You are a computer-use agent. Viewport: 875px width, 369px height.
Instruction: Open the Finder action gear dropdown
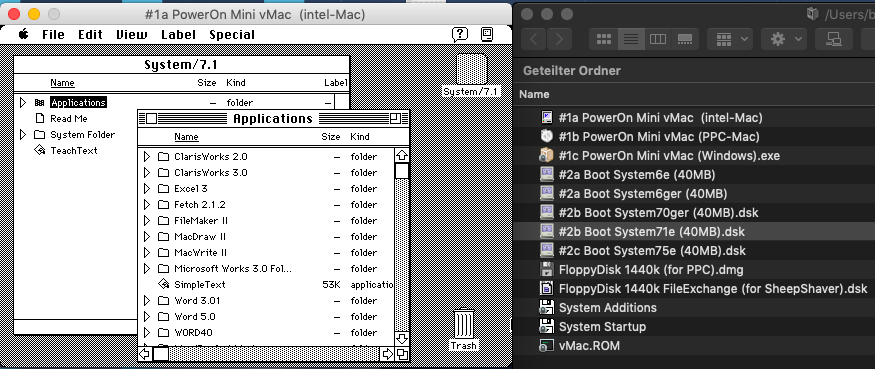(784, 39)
